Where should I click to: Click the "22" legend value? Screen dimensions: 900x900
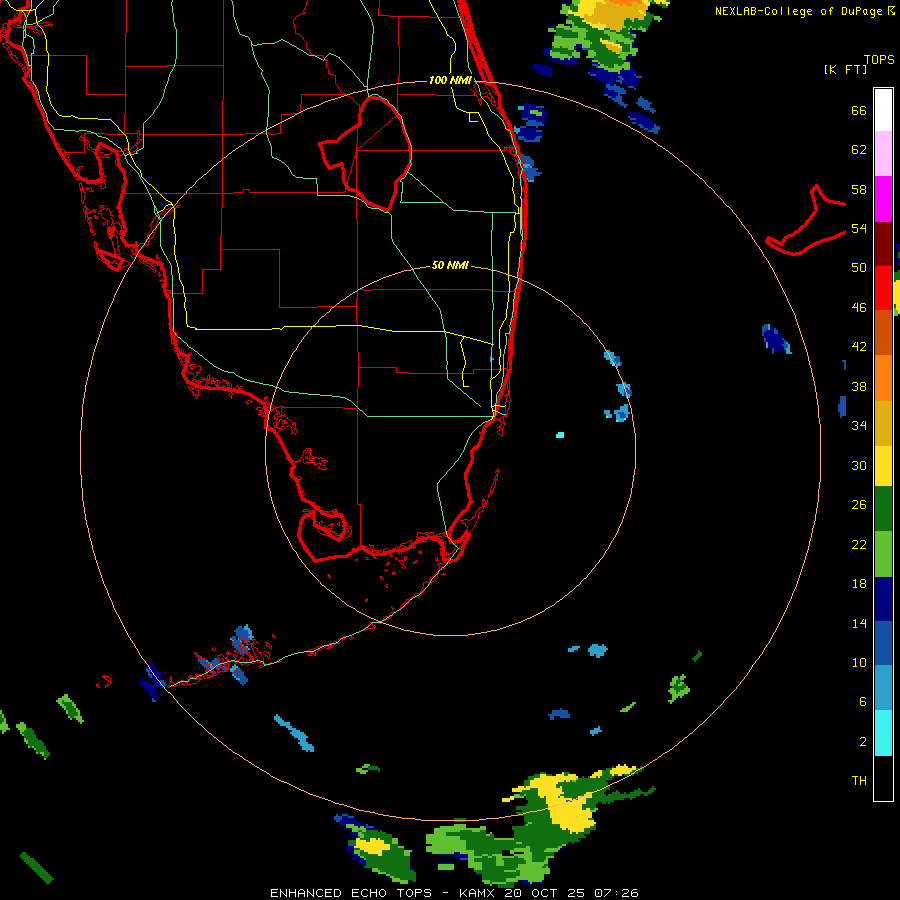859,545
